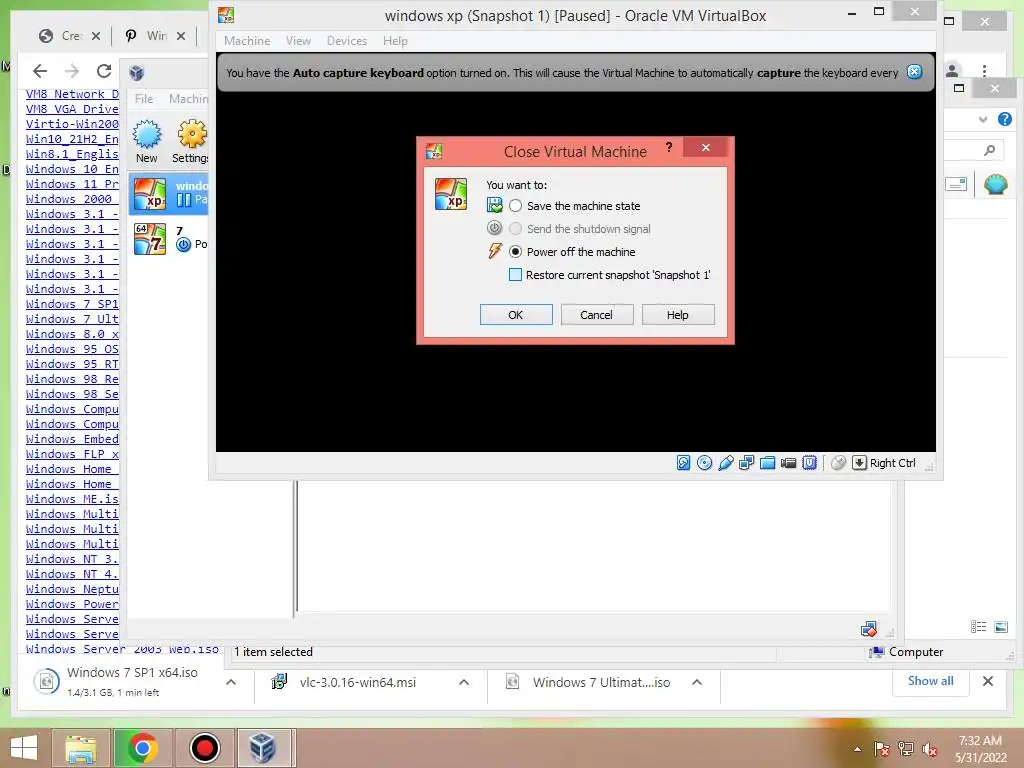Open the Windows Start button

[x=24, y=748]
